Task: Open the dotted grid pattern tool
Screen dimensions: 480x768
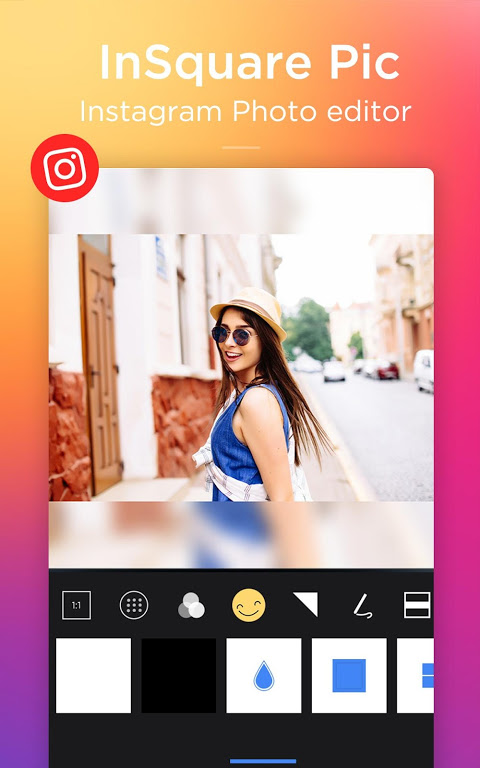Action: (134, 605)
